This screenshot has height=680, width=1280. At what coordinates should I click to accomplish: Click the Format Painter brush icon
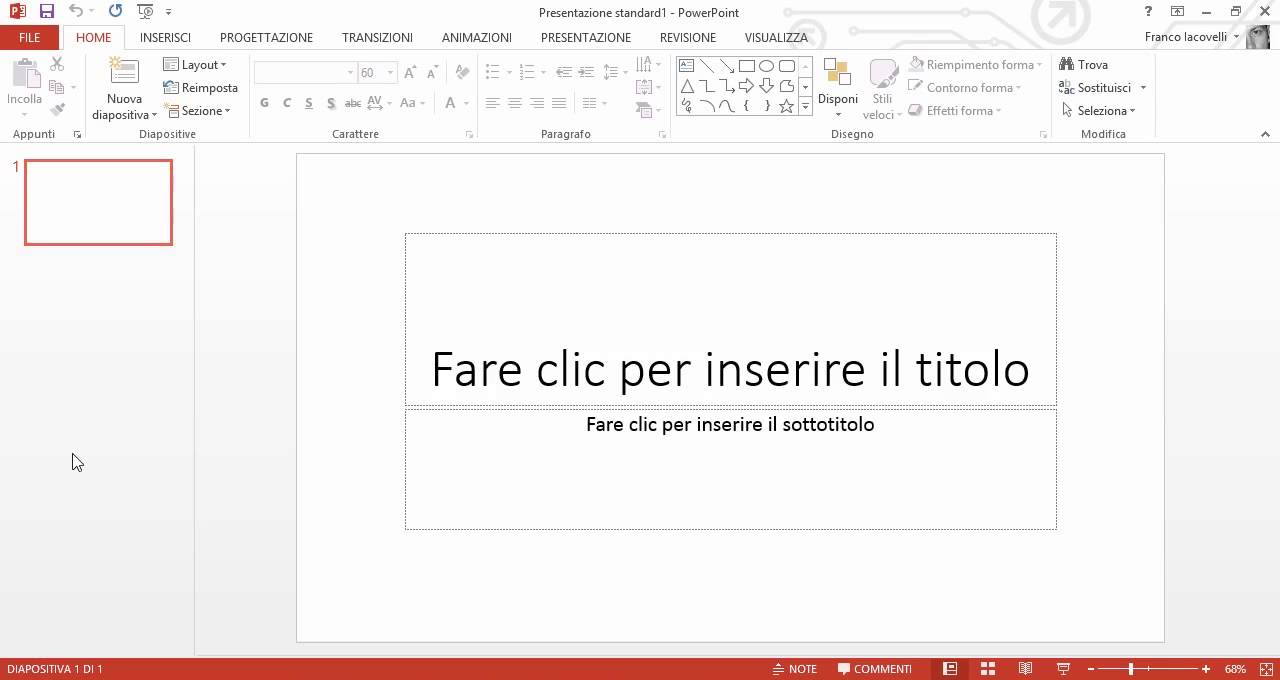click(57, 110)
